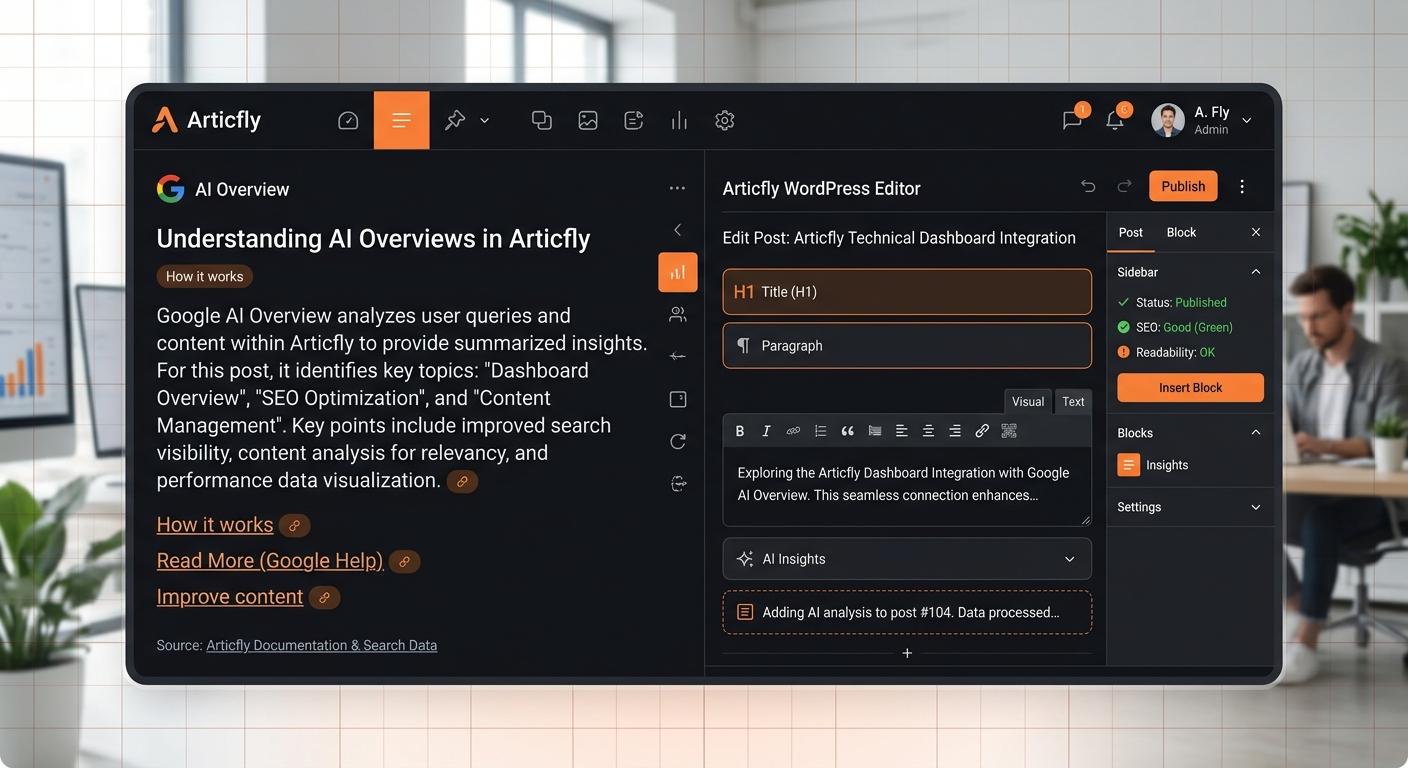The width and height of the screenshot is (1408, 768).
Task: Collapse the Sidebar section
Action: click(1256, 272)
